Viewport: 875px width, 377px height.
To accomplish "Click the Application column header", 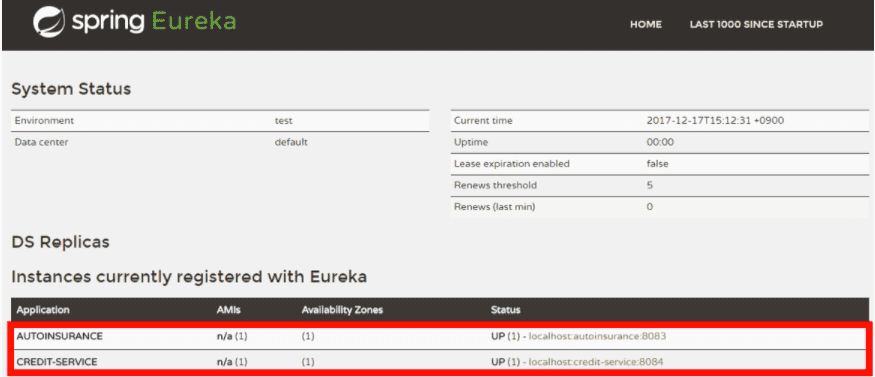I will pos(43,310).
